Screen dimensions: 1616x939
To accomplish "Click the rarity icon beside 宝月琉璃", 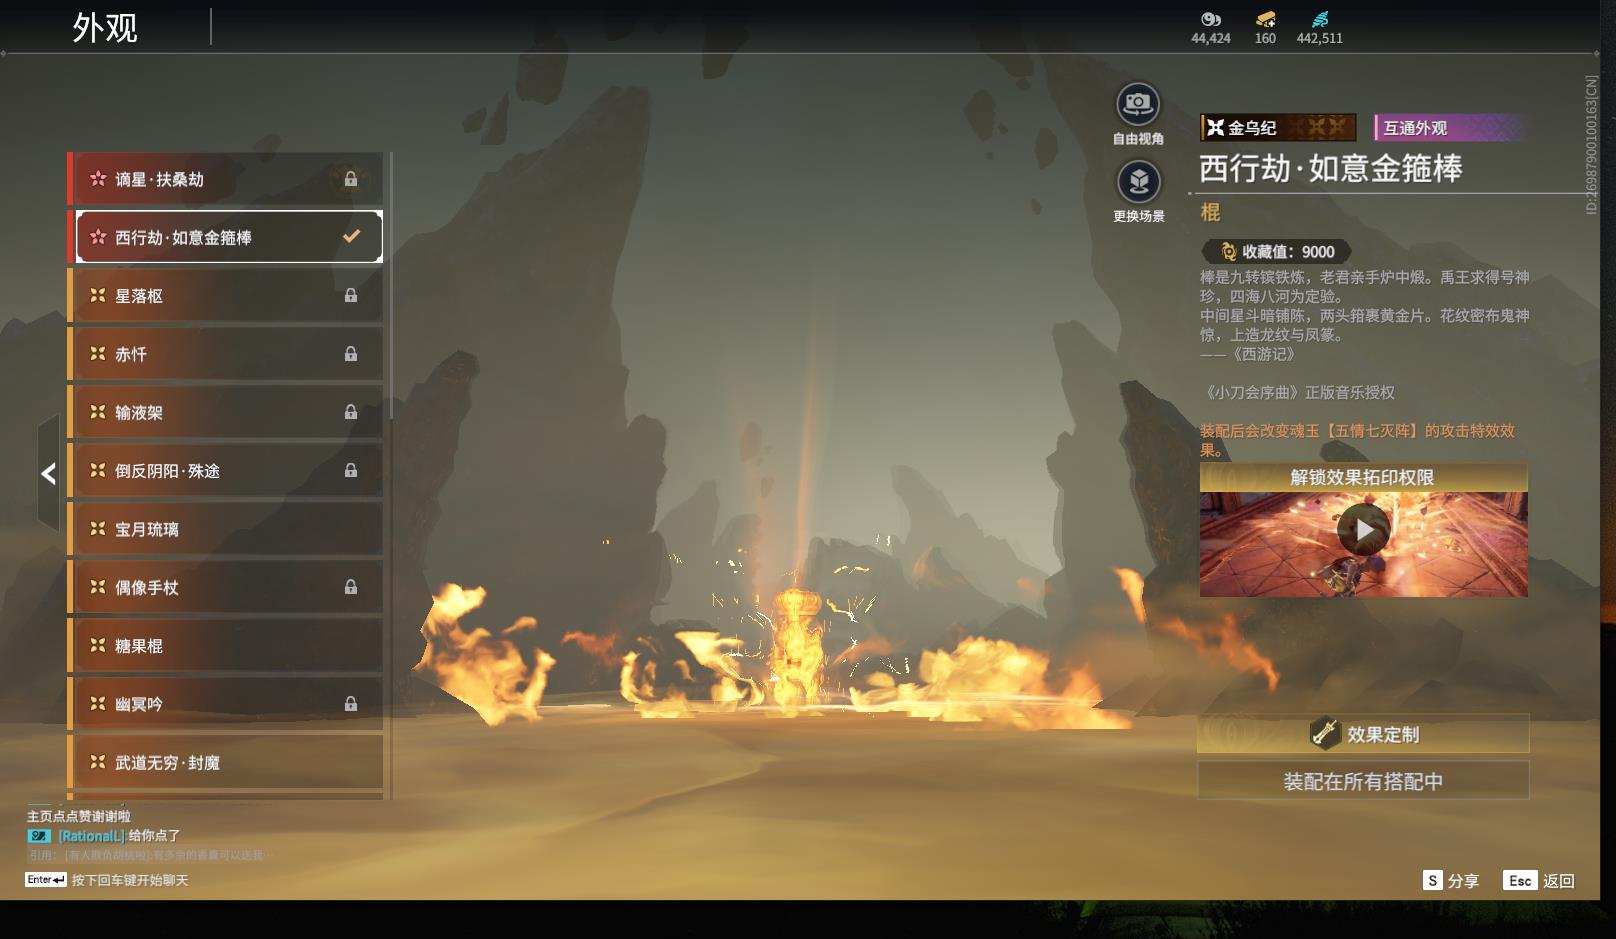I will point(98,529).
